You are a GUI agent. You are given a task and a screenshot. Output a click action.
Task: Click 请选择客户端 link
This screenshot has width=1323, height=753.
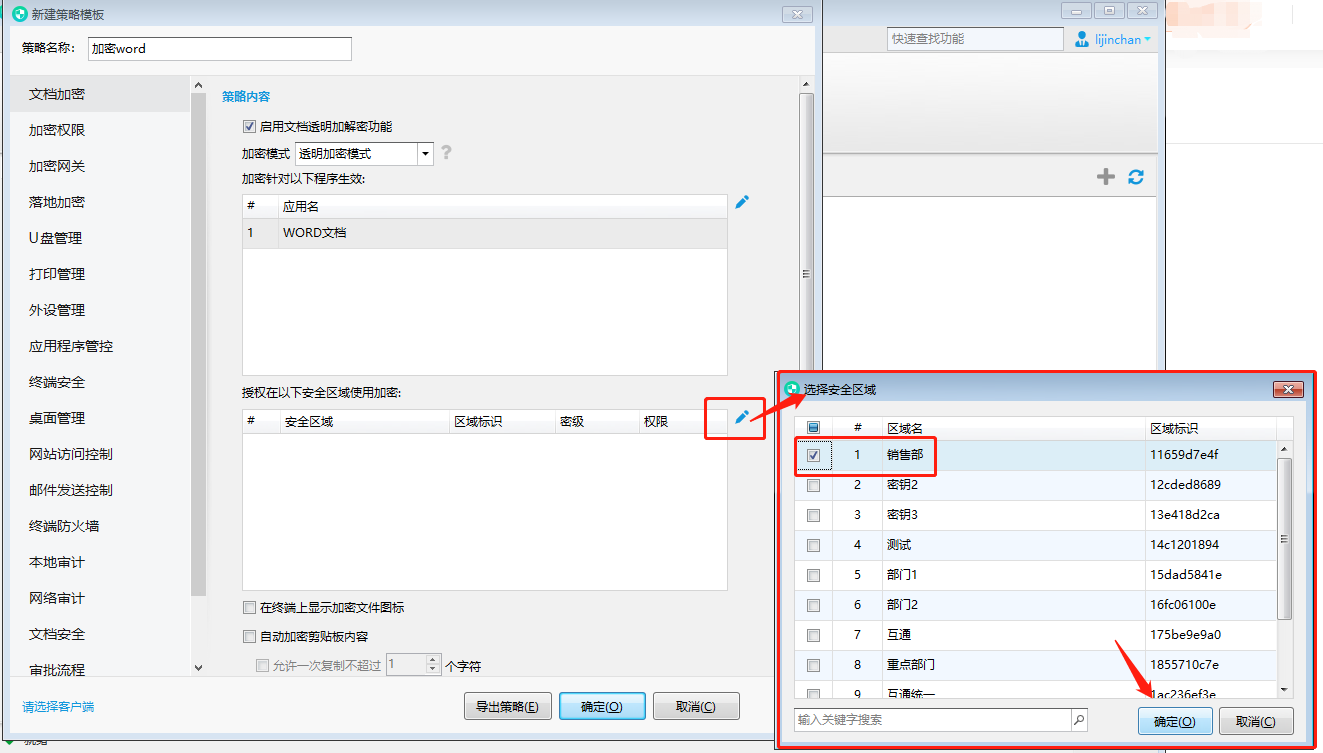coord(58,707)
